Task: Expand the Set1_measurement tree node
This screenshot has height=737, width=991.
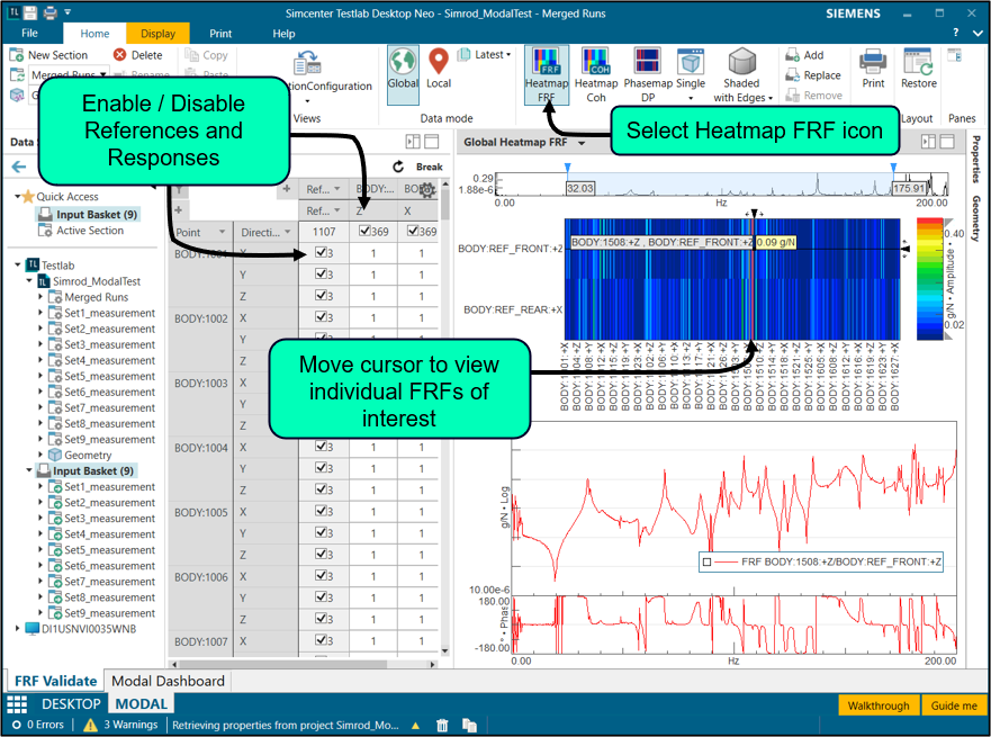Action: [x=41, y=313]
